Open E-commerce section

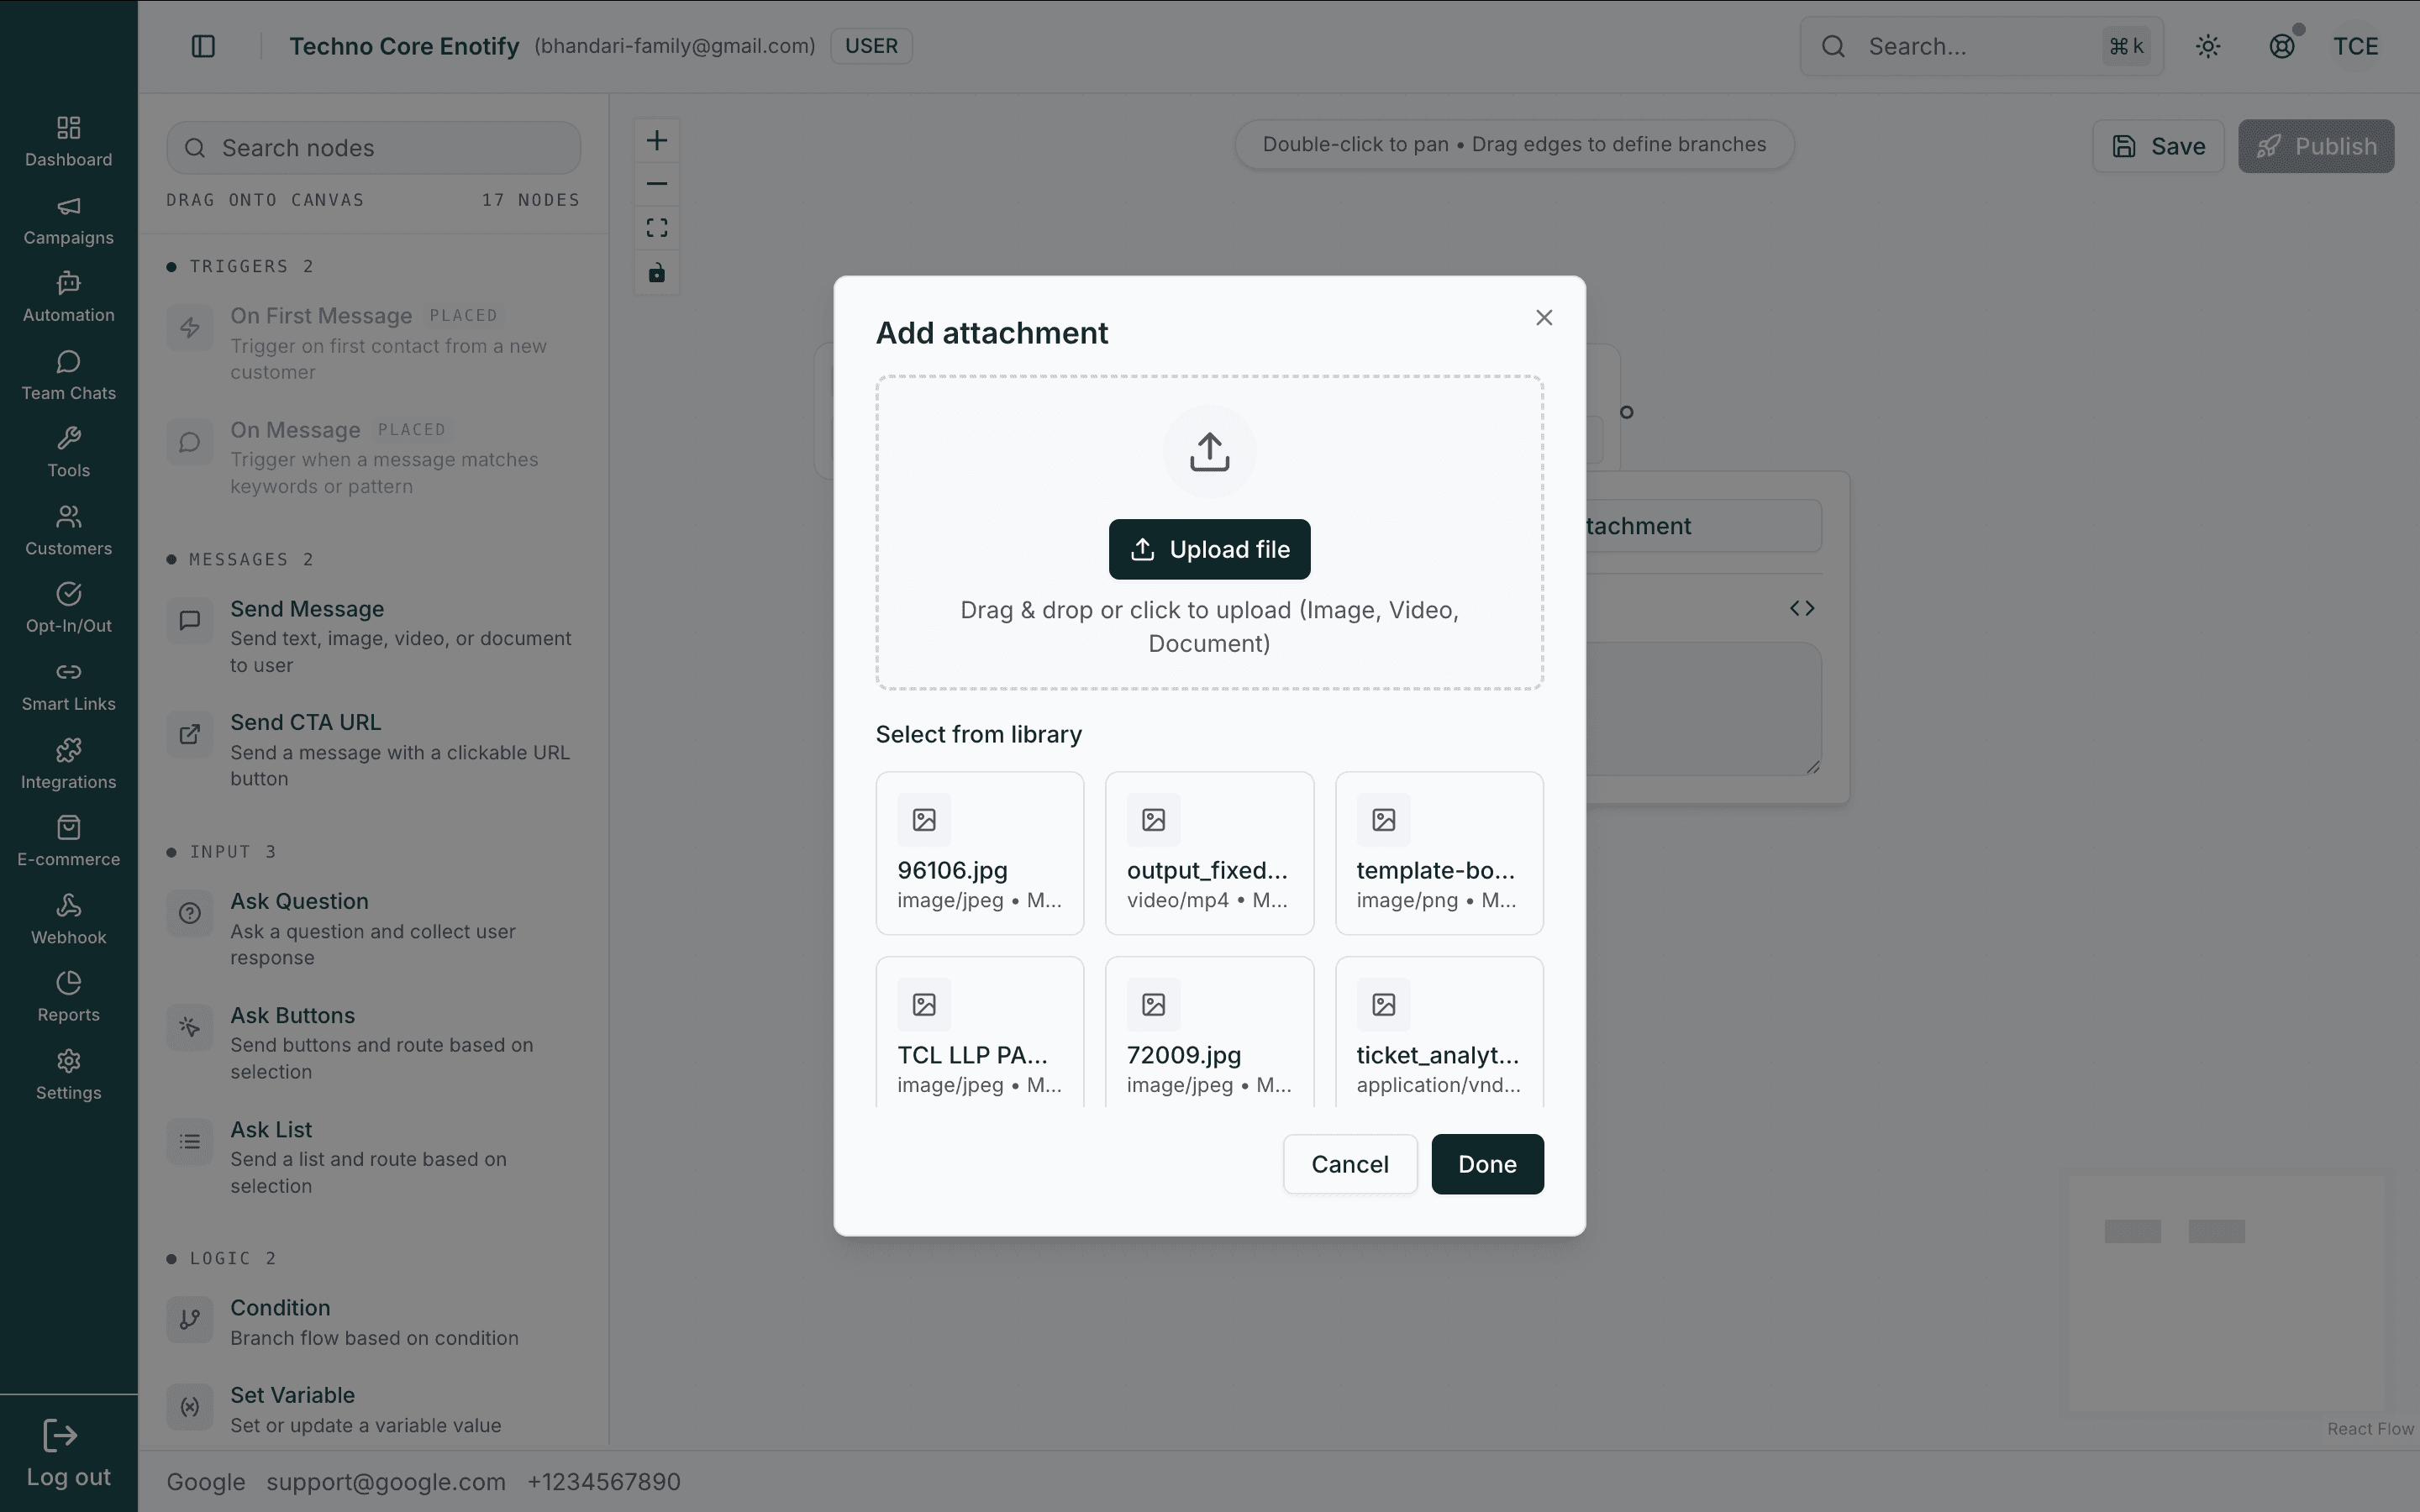[68, 841]
